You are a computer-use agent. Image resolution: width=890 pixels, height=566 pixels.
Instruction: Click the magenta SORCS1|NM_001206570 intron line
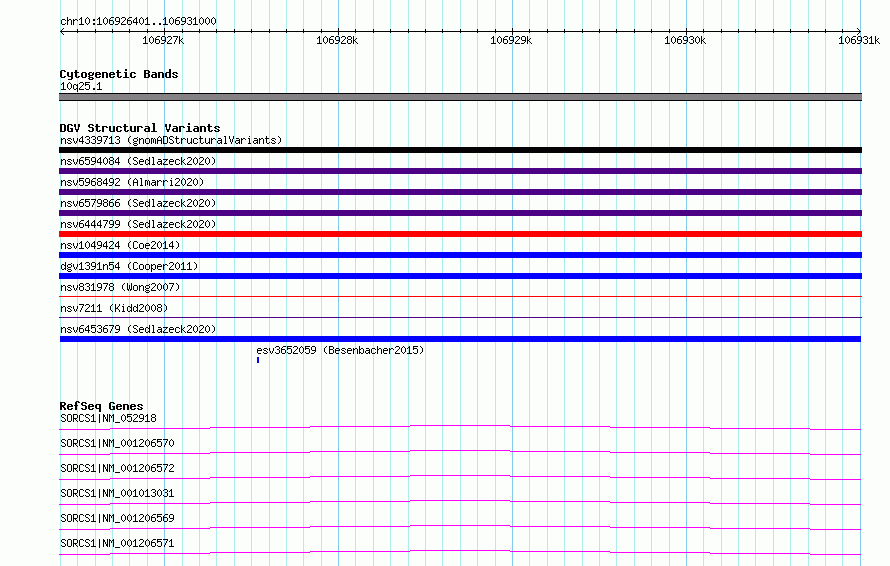click(x=460, y=452)
